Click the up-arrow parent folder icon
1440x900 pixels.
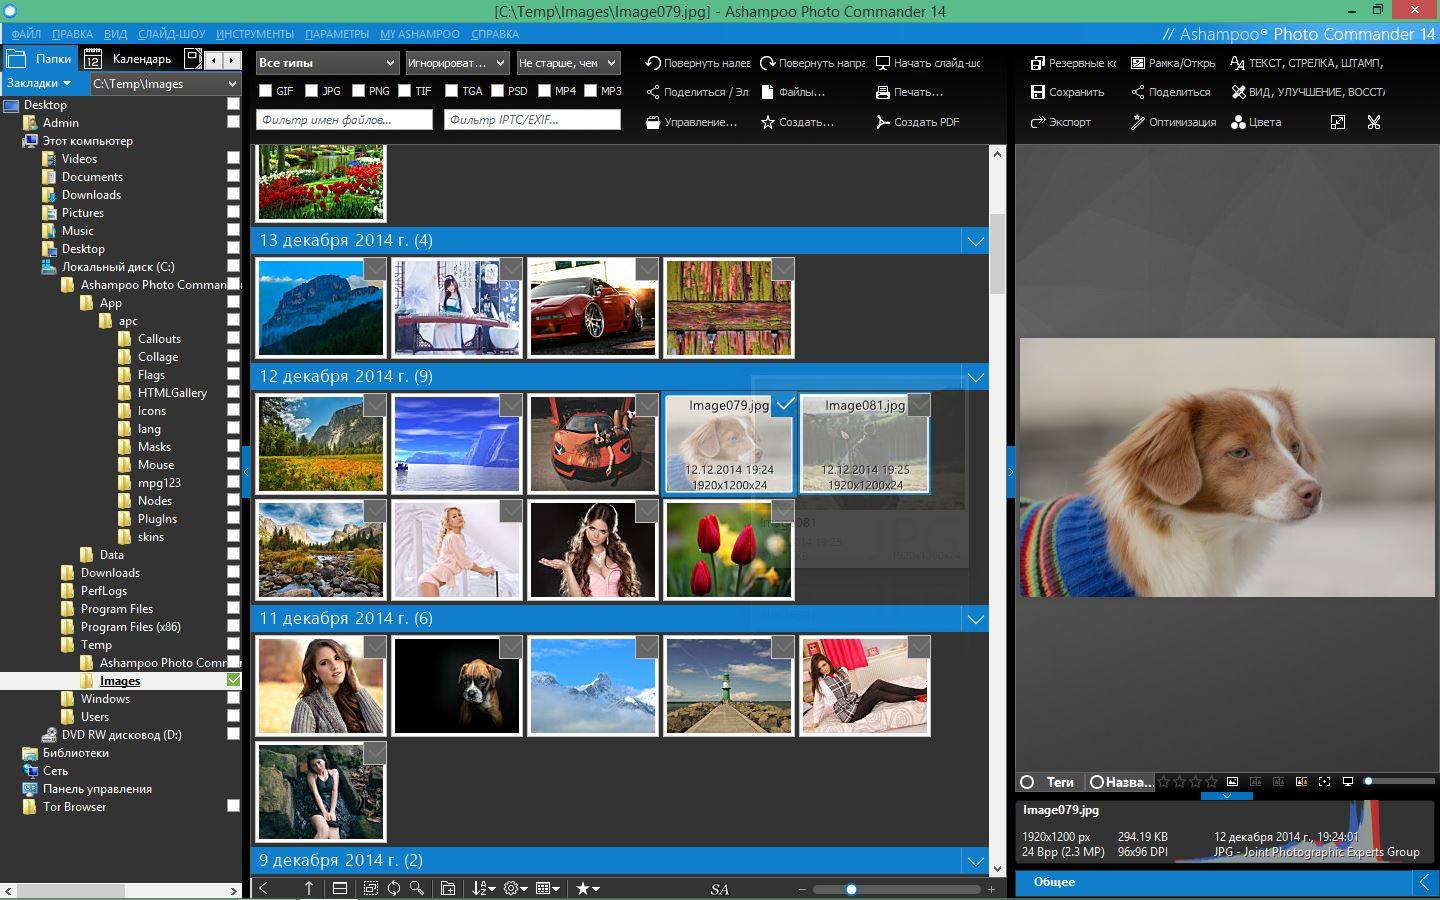click(x=309, y=888)
